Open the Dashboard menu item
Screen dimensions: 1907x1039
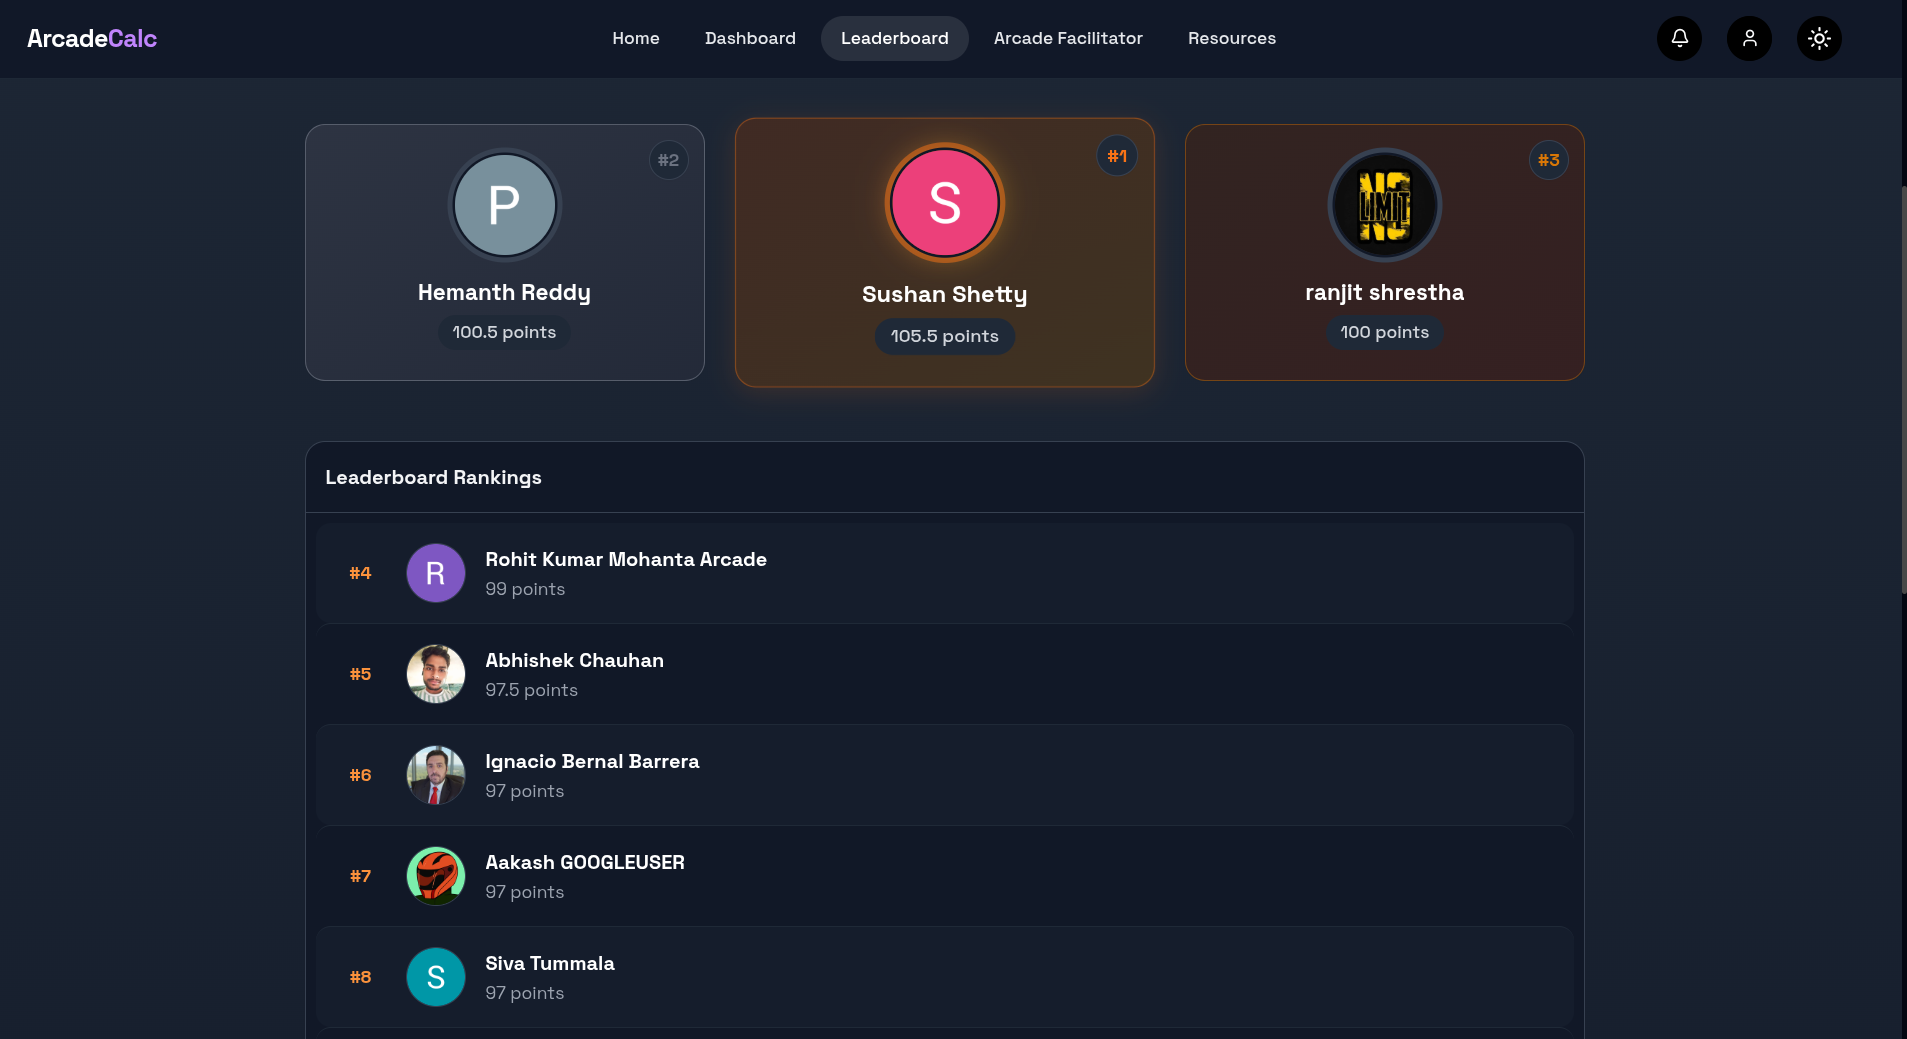(x=750, y=38)
